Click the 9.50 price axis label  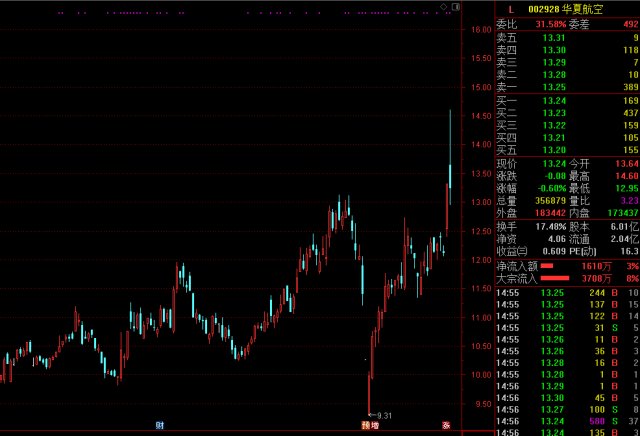tap(484, 404)
